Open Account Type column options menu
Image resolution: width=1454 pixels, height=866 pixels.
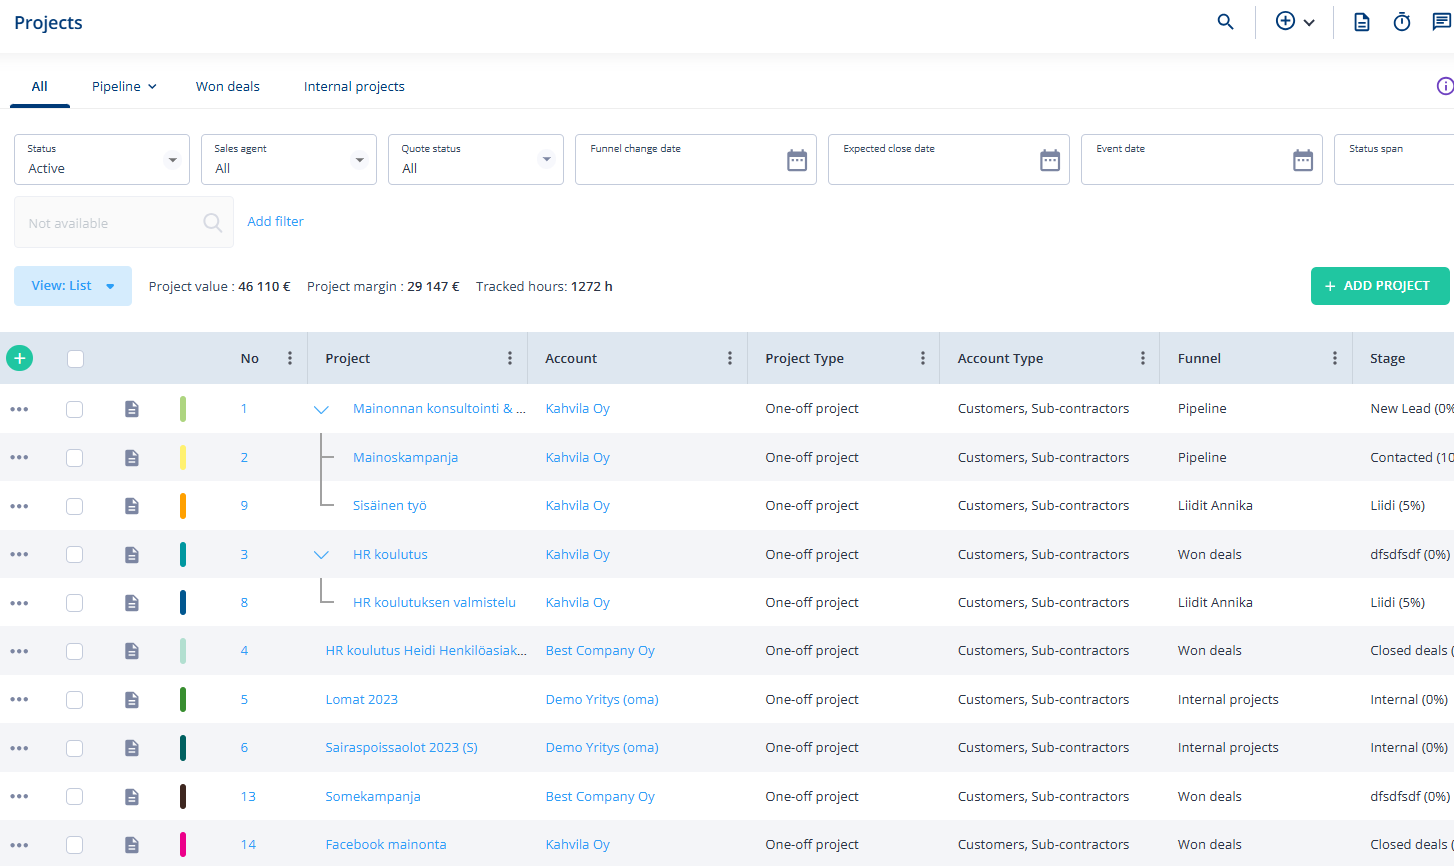click(x=1143, y=358)
